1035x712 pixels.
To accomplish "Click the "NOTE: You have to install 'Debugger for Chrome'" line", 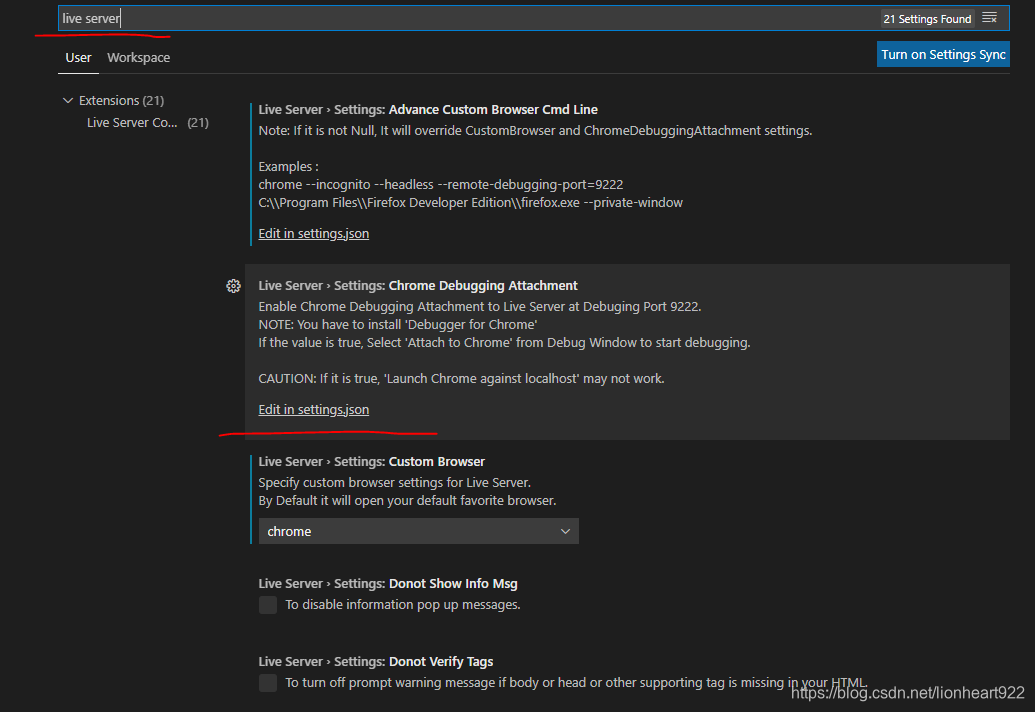I will click(x=398, y=325).
